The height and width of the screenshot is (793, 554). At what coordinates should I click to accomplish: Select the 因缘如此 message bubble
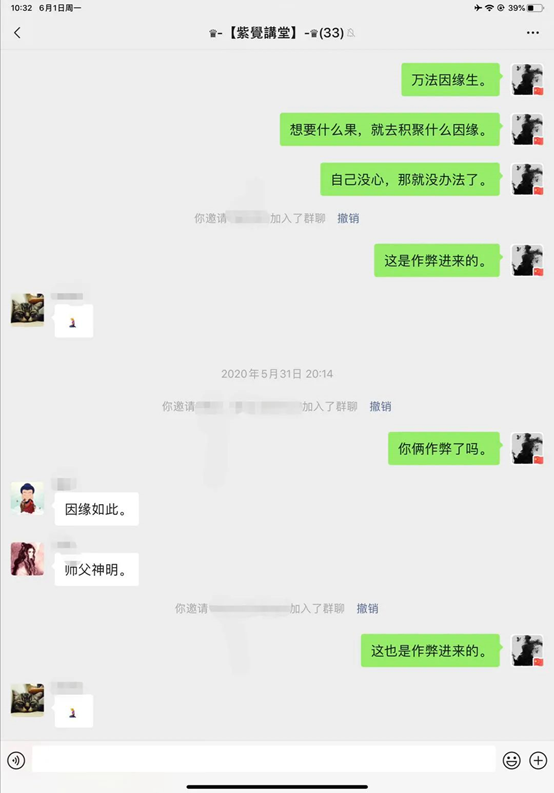coord(97,509)
